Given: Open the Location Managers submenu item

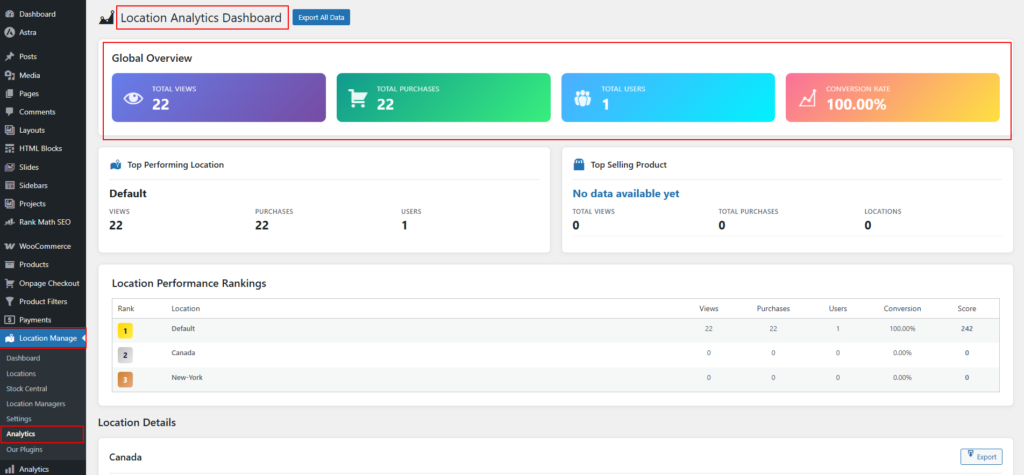Looking at the screenshot, I should tap(35, 403).
